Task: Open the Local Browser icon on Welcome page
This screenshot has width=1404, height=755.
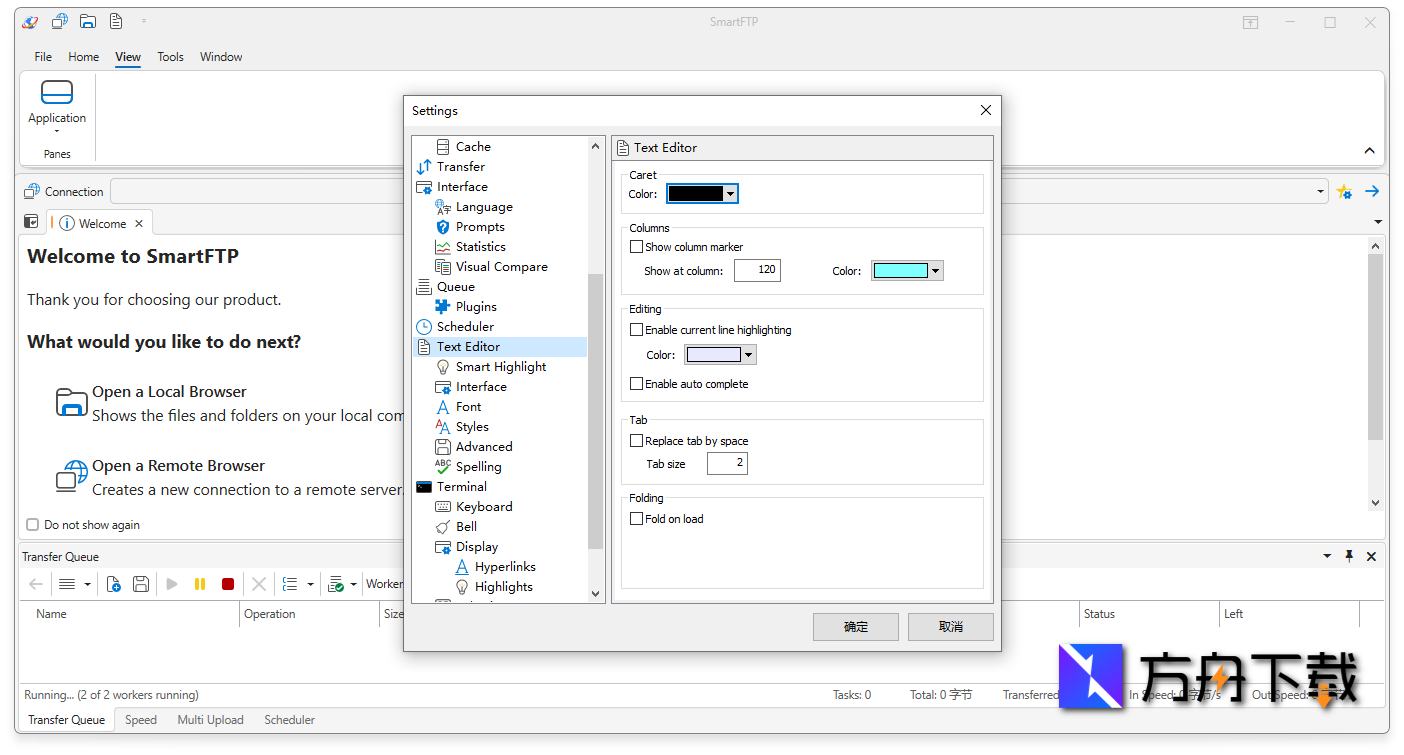Action: click(x=72, y=403)
